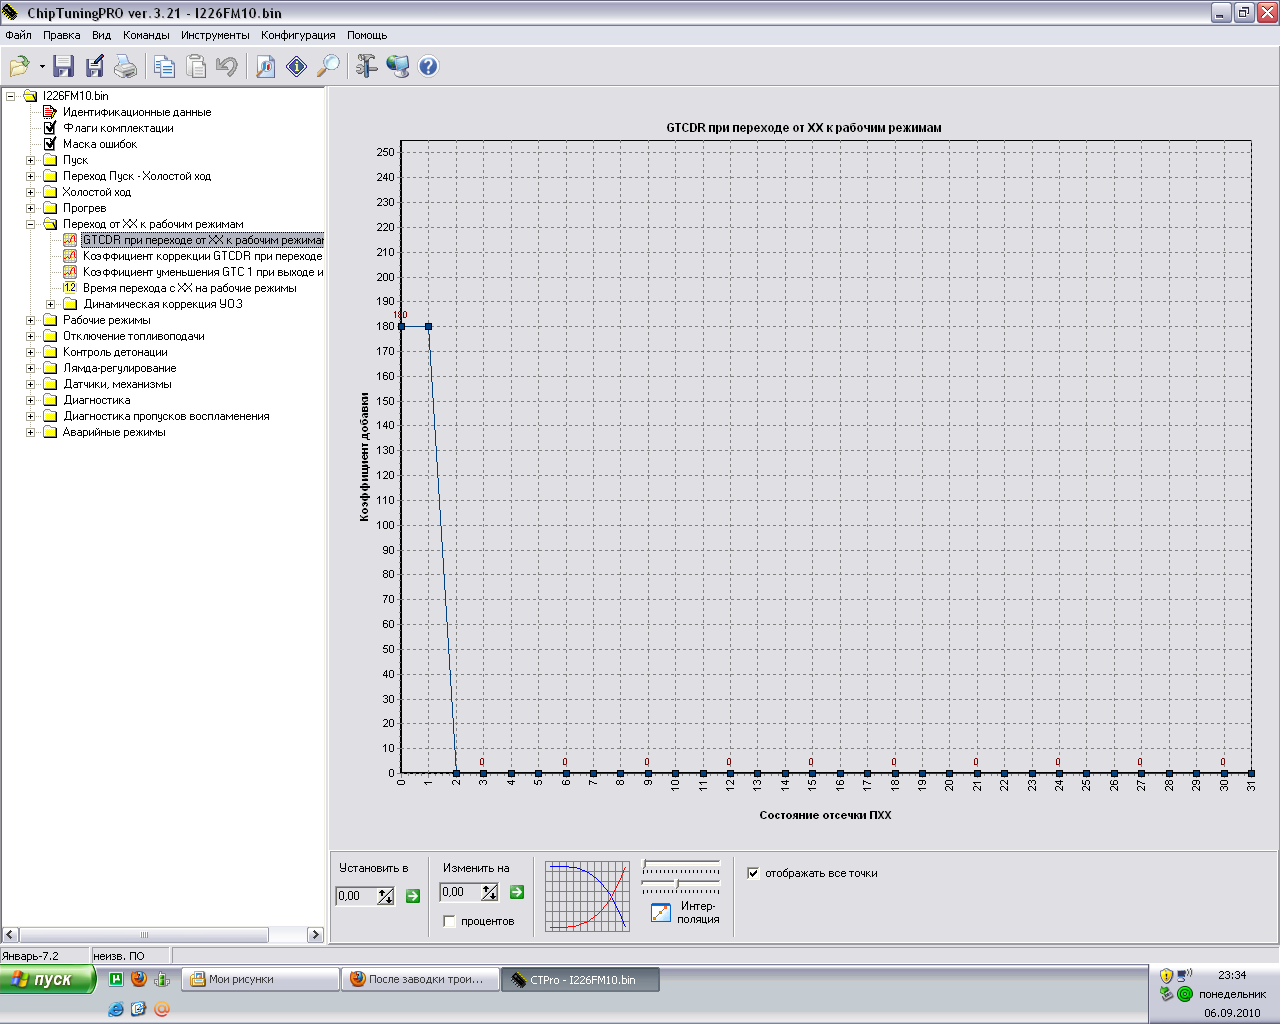1280x1024 pixels.
Task: Expand the Рабочие режимы tree folder
Action: tap(31, 320)
